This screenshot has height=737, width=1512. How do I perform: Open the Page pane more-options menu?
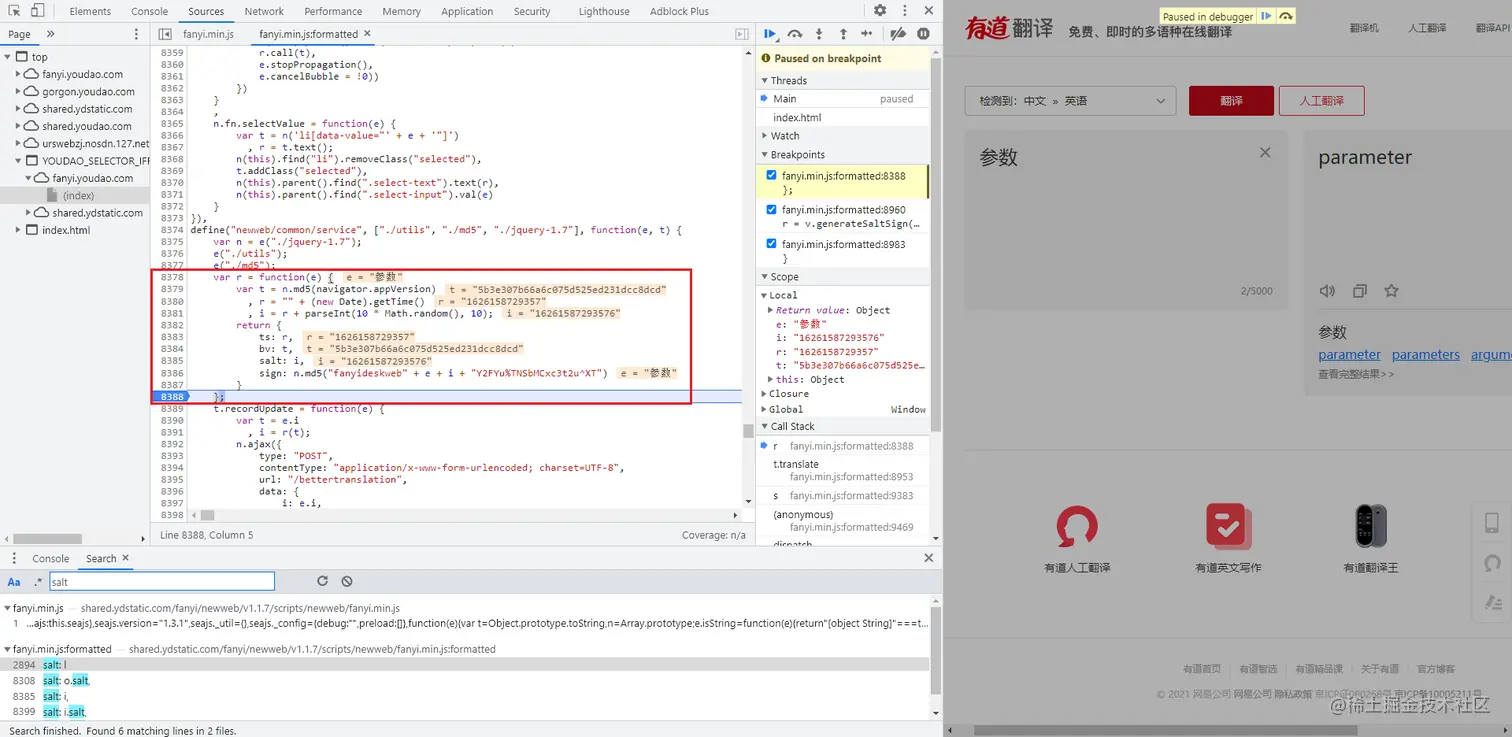point(137,34)
